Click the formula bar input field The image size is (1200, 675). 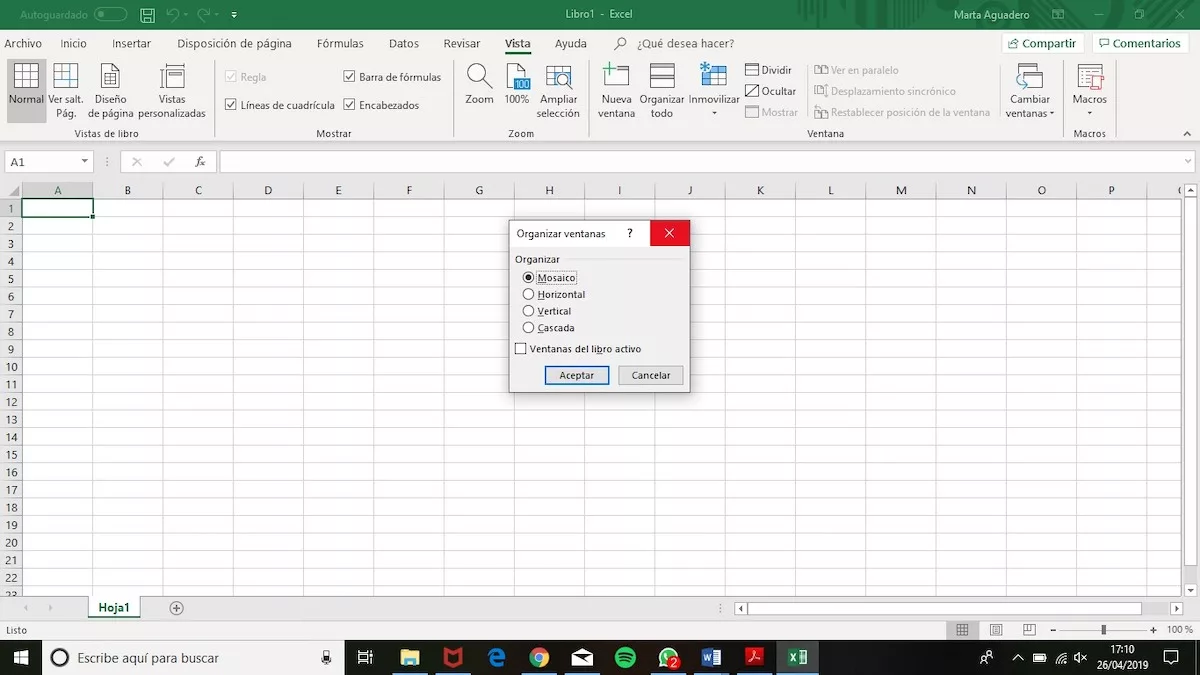pyautogui.click(x=700, y=162)
